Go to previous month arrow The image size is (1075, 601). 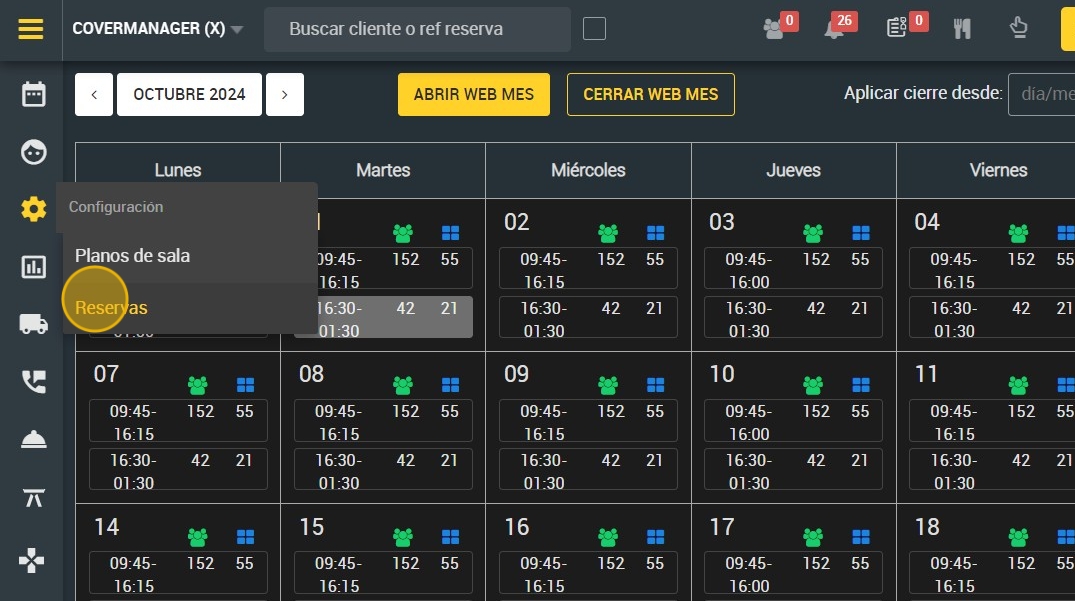pos(94,95)
